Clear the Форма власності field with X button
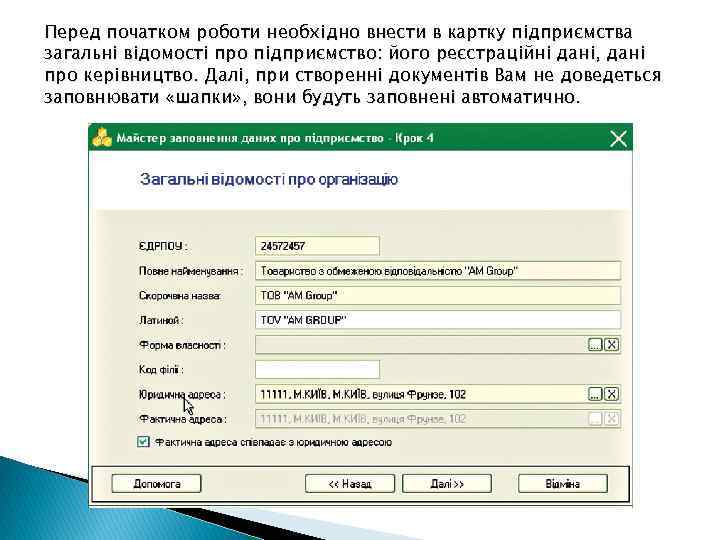The image size is (720, 540). 612,344
